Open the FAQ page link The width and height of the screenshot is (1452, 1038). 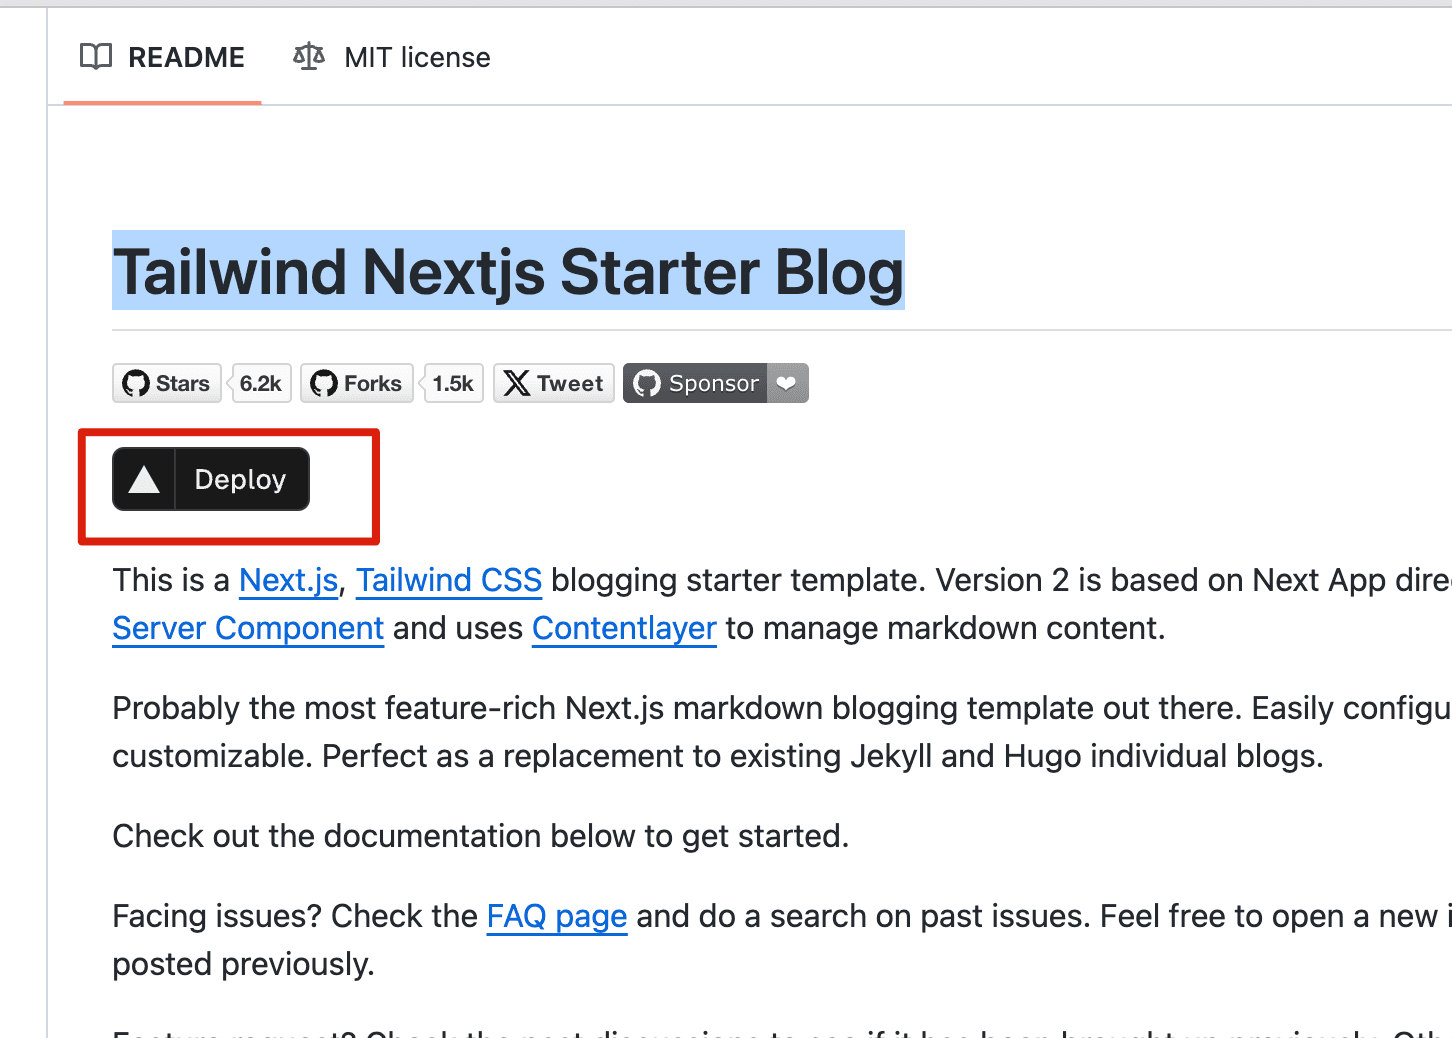tap(556, 917)
